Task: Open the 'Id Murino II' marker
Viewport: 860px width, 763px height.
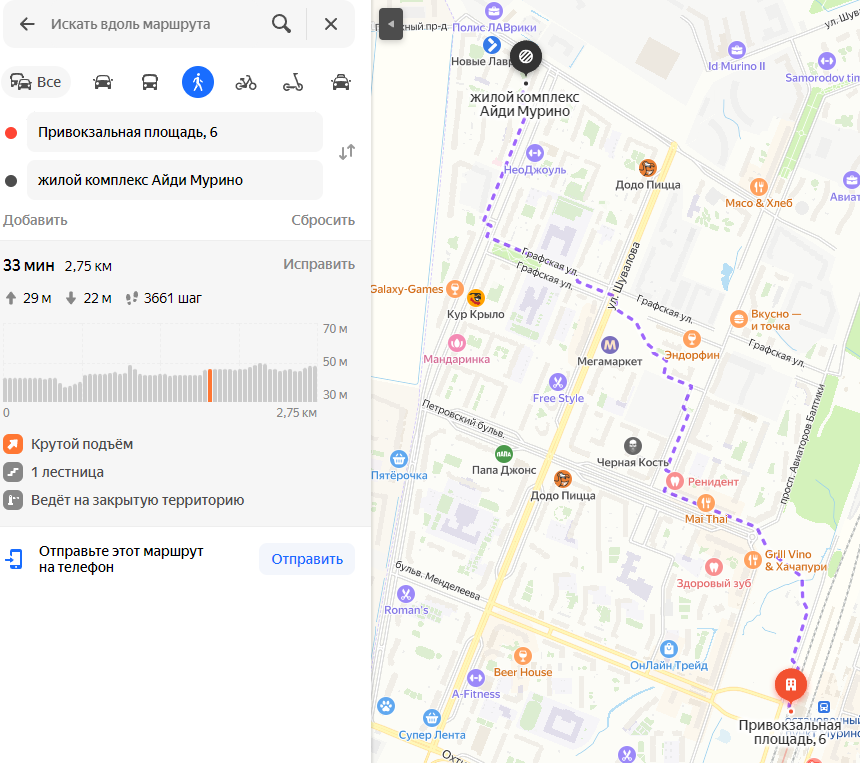Action: coord(737,50)
